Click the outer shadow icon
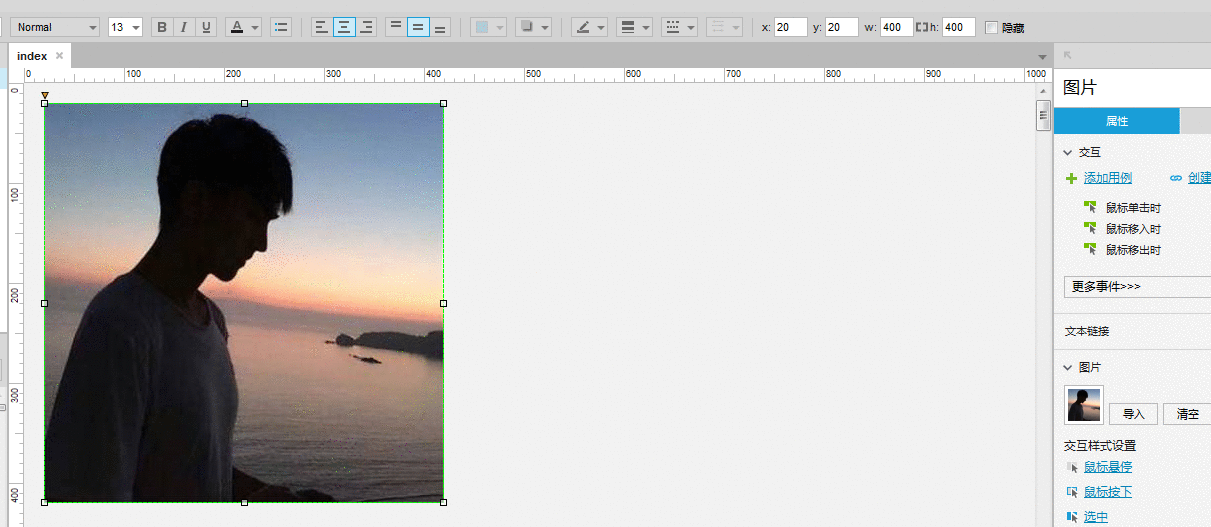Image resolution: width=1211 pixels, height=527 pixels. (526, 27)
